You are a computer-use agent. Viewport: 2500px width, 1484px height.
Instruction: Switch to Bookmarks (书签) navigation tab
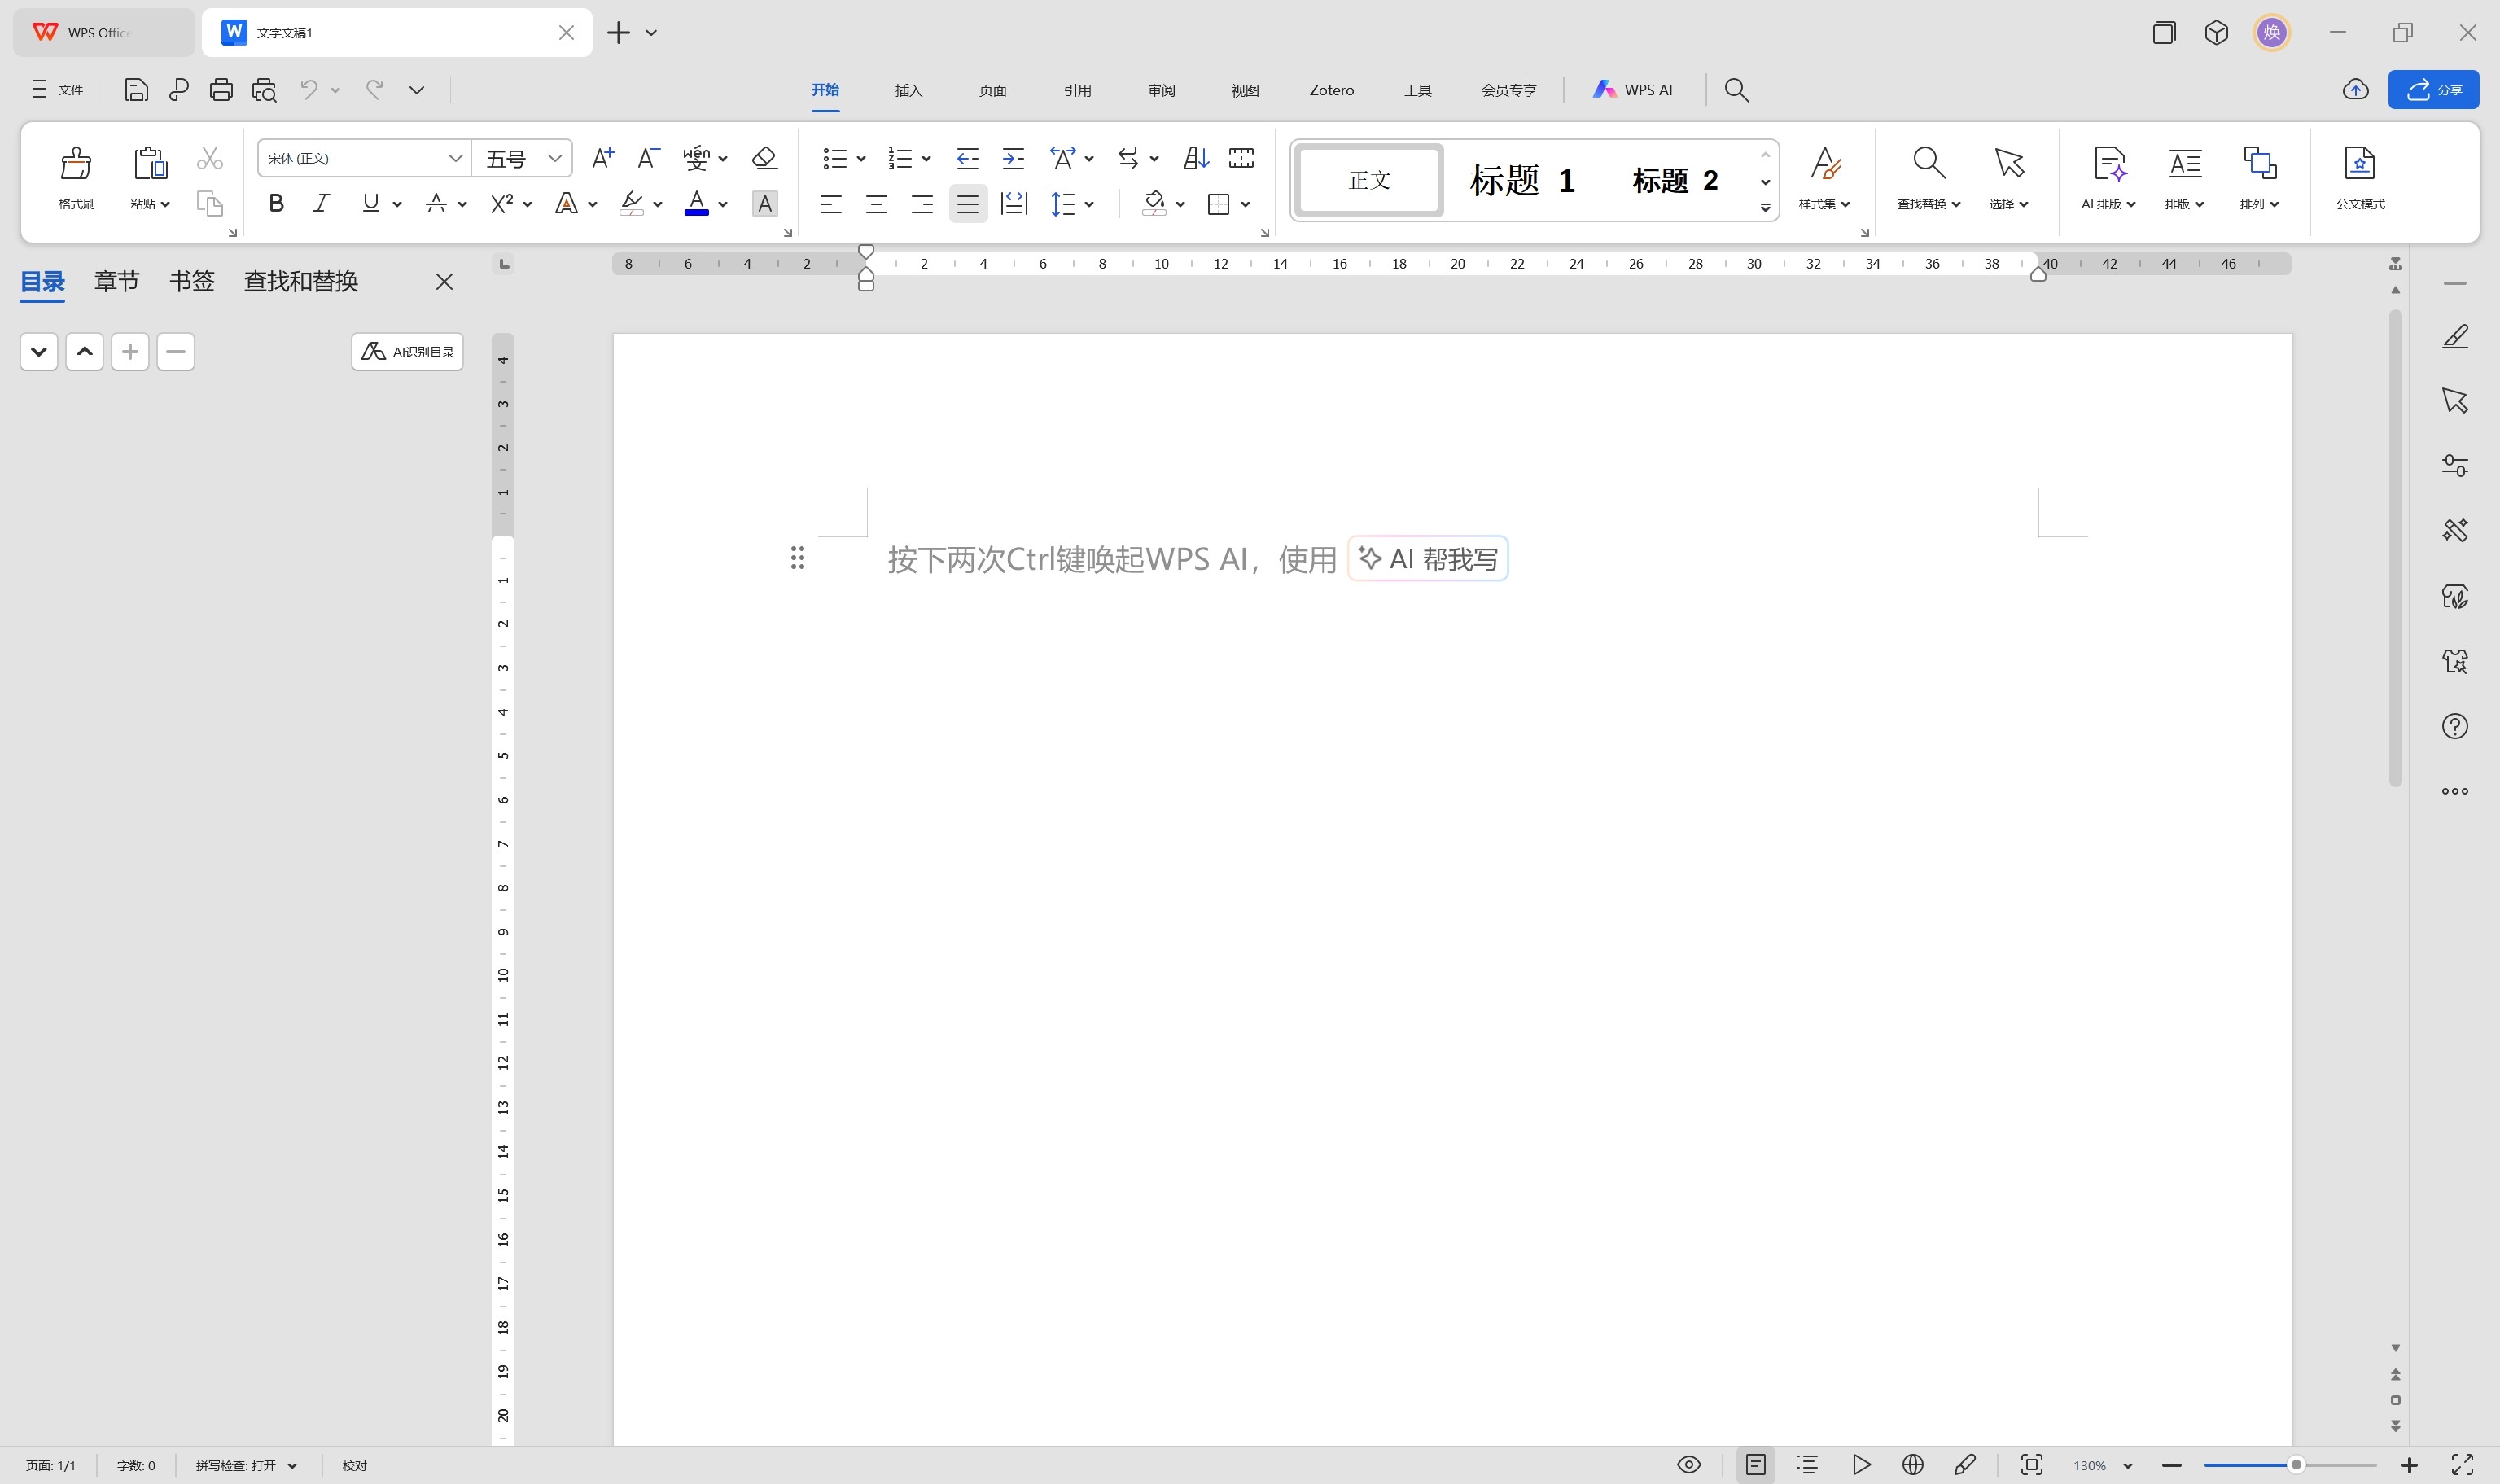click(x=192, y=282)
